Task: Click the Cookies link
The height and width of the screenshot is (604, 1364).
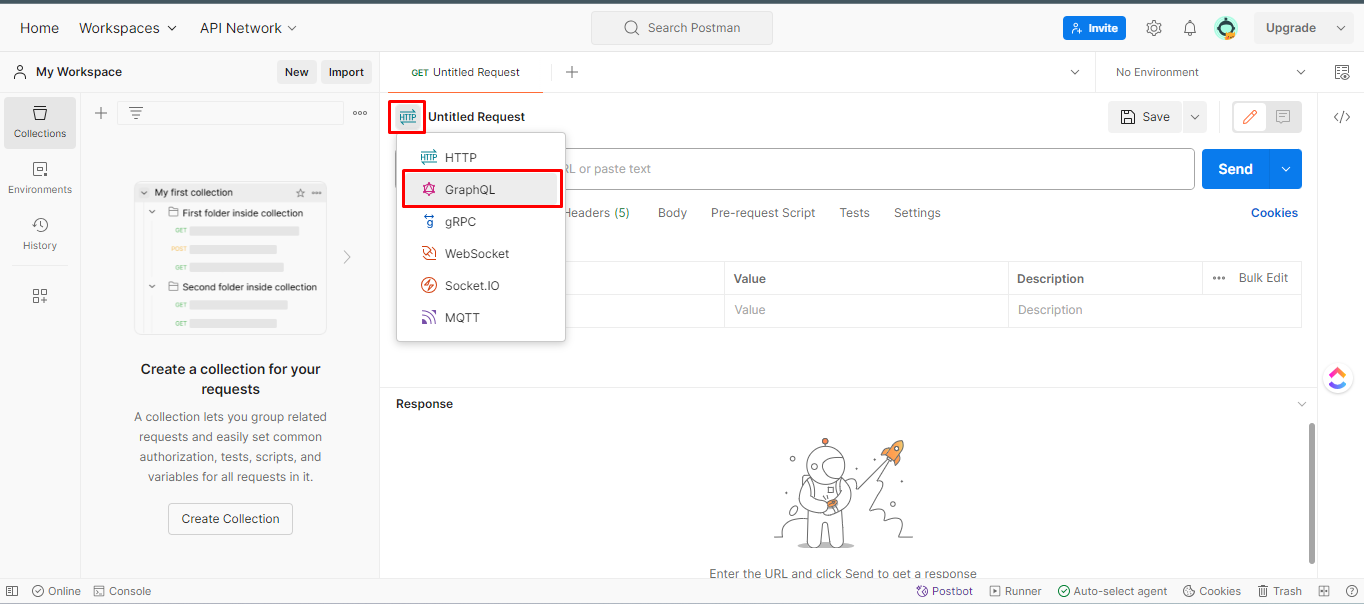Action: click(1274, 213)
